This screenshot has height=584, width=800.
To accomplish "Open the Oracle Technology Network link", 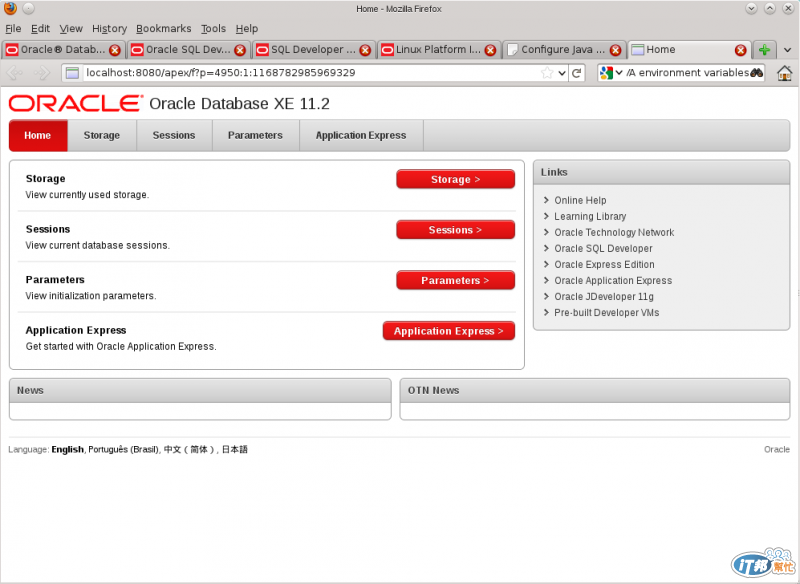I will point(614,233).
